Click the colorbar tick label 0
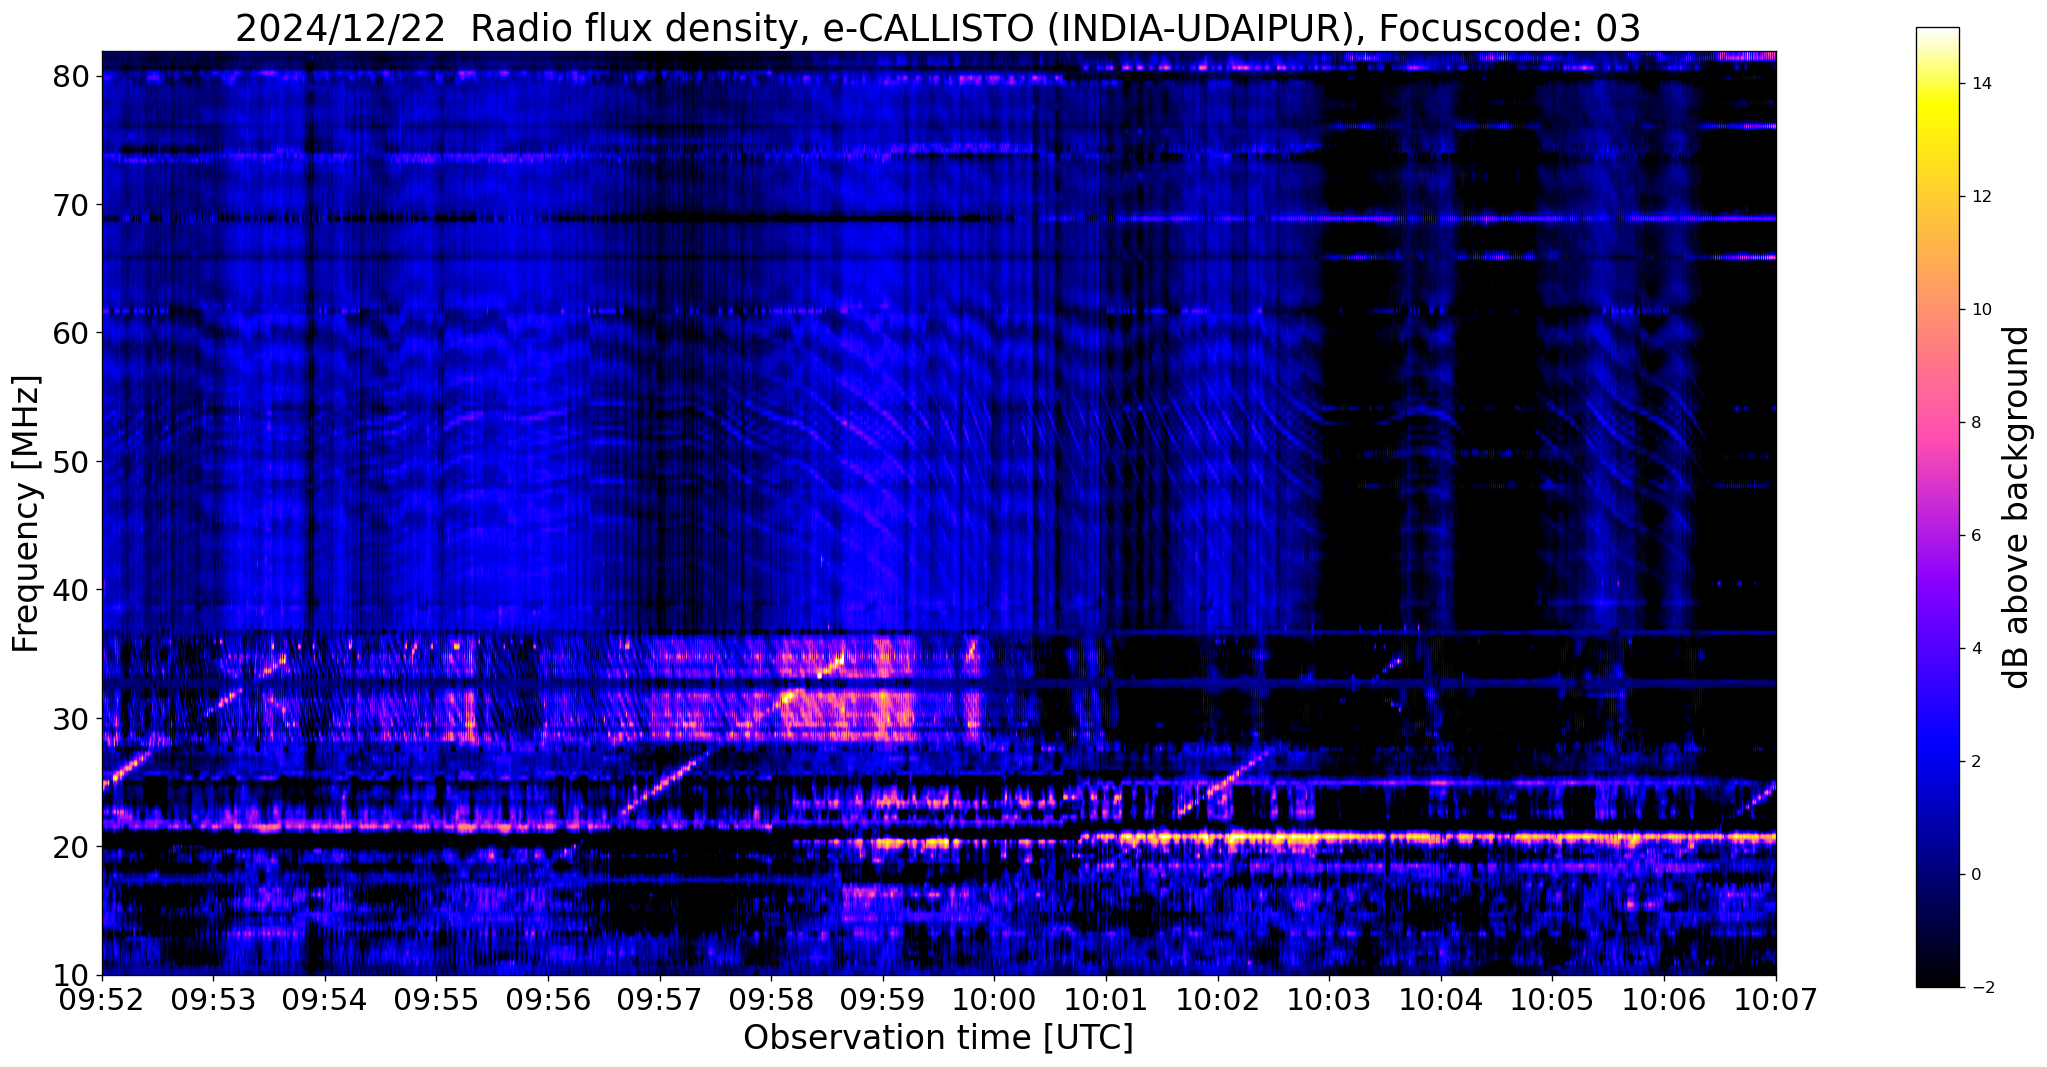 [x=1974, y=875]
